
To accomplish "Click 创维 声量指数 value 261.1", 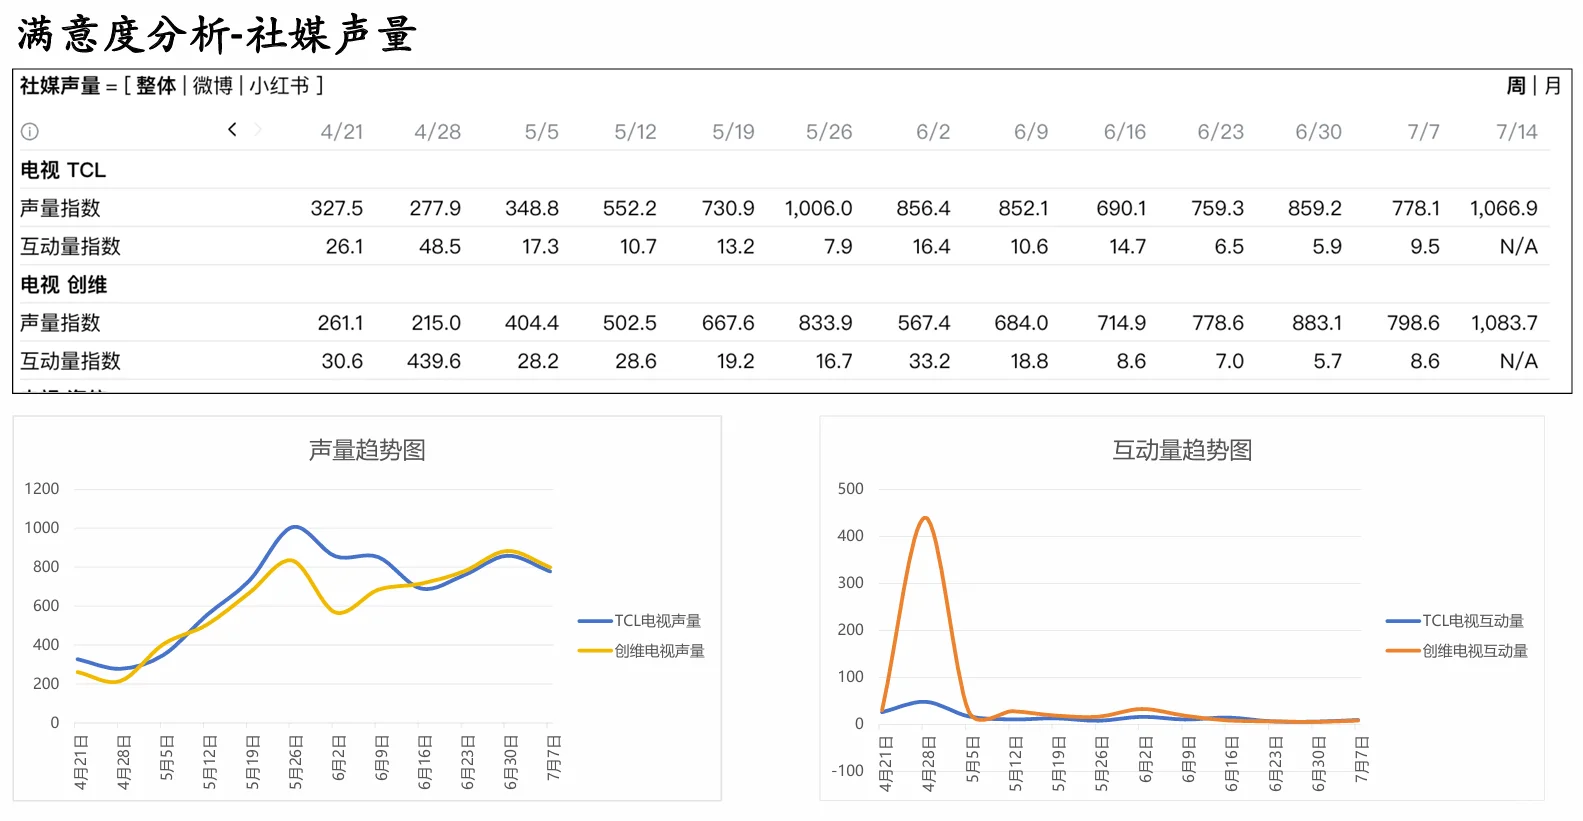I will coord(341,323).
